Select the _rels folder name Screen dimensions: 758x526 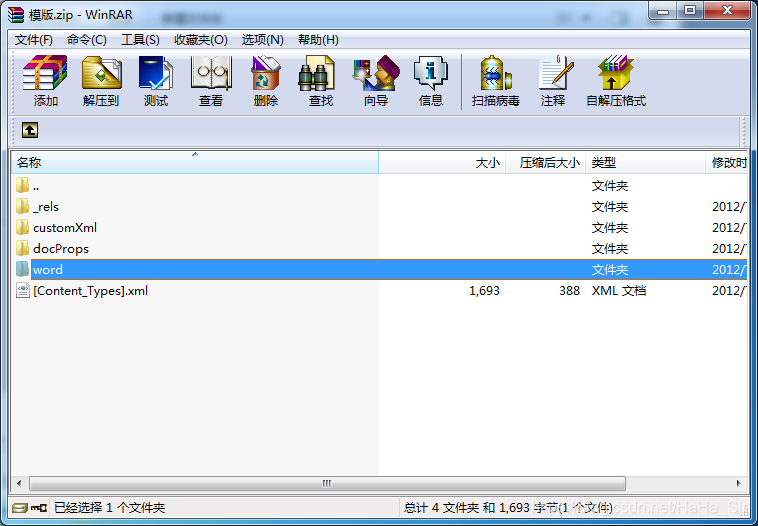click(46, 207)
